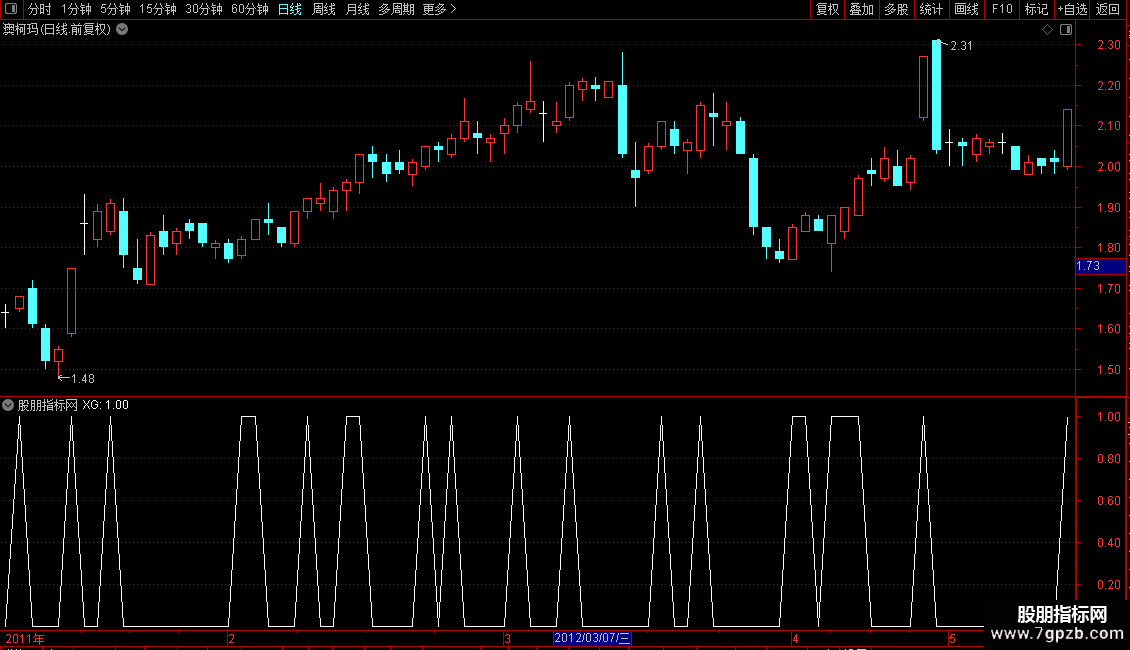Screen dimensions: 1130x650
Task: Click the stock title 日线.前复权 text
Action: (57, 30)
